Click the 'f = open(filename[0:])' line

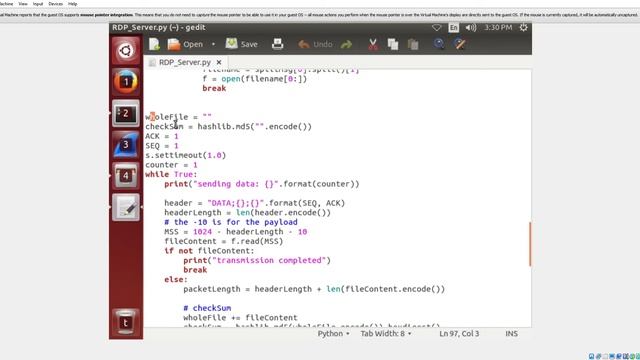pyautogui.click(x=254, y=79)
